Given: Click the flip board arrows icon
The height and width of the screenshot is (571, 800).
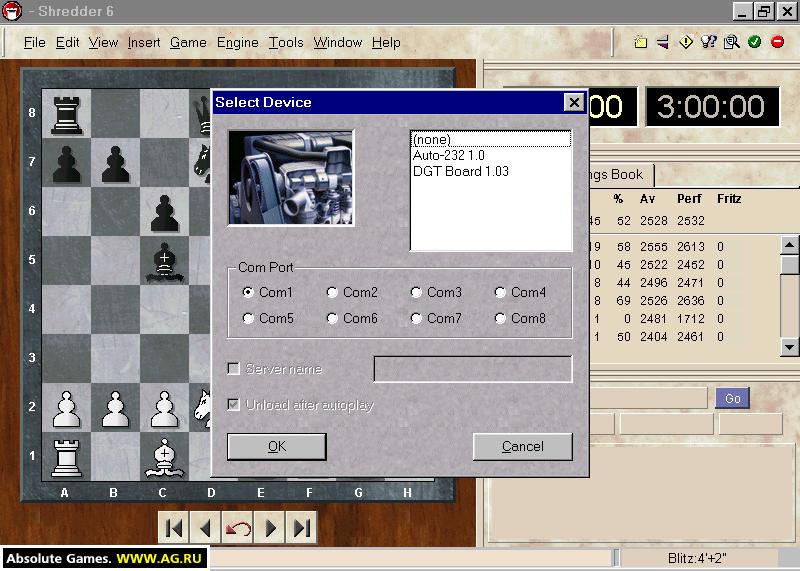Looking at the screenshot, I should (x=663, y=42).
